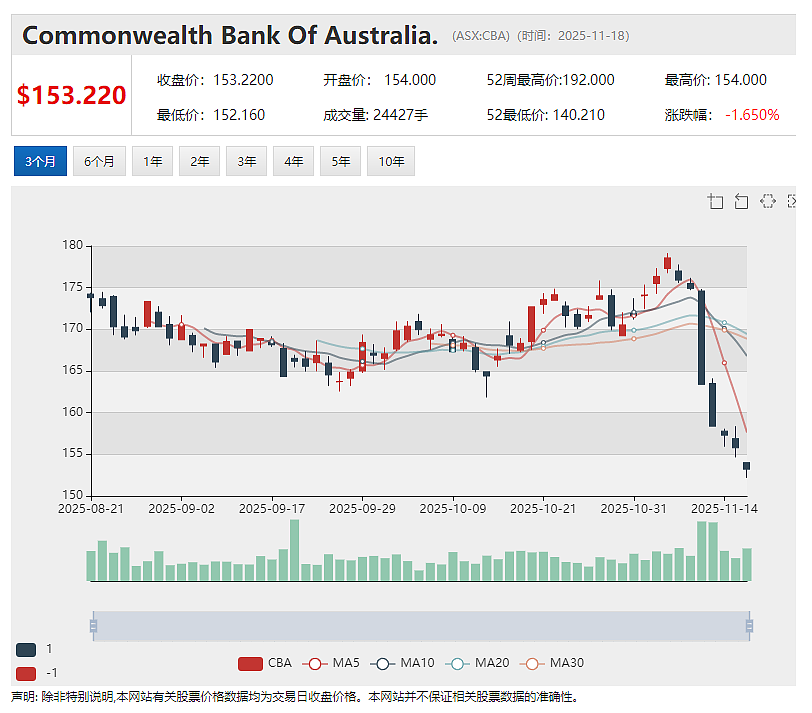
Task: Open the 3年 chart range
Action: 246,161
